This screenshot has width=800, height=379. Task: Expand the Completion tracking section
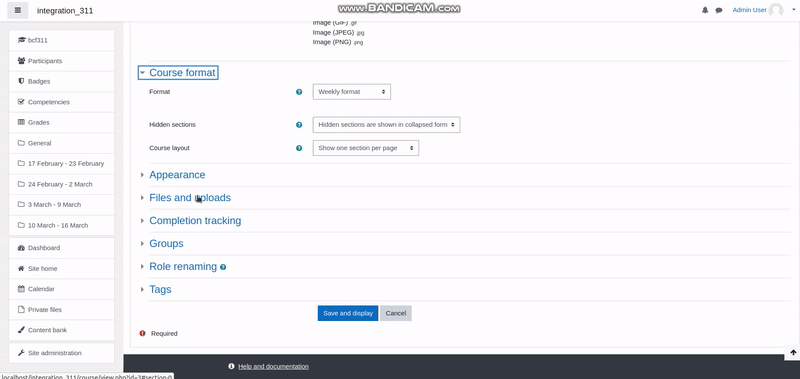point(195,220)
